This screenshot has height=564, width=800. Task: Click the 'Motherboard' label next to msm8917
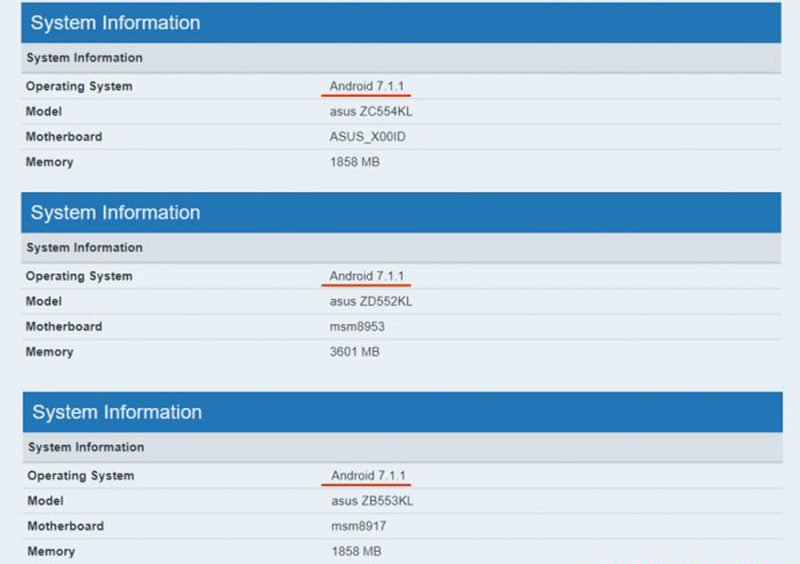[x=65, y=526]
